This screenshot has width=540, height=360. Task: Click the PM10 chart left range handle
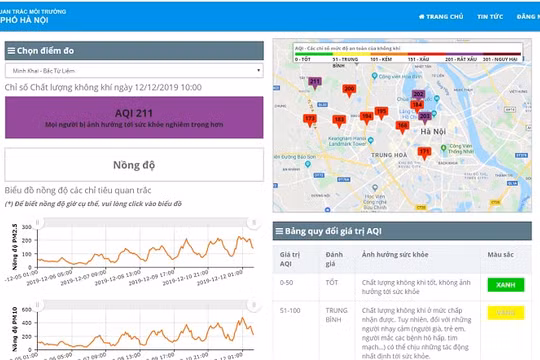point(38,305)
